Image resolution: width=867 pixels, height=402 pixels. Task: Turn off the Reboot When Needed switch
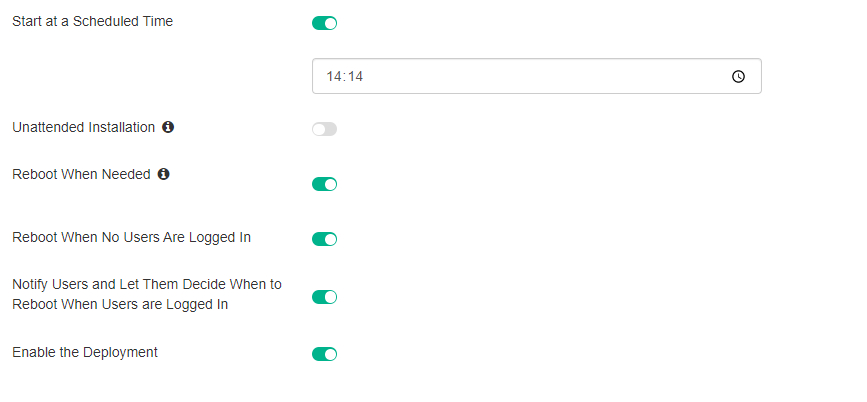pyautogui.click(x=325, y=184)
